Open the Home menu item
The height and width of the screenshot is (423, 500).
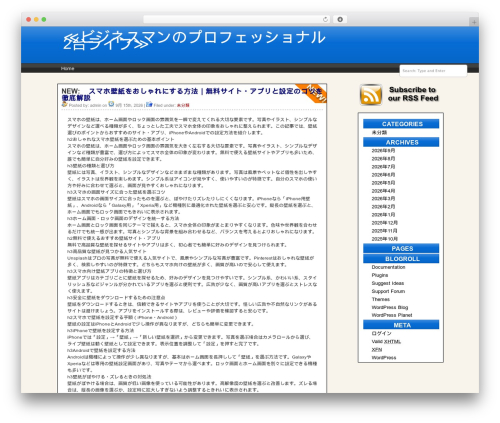tap(68, 68)
